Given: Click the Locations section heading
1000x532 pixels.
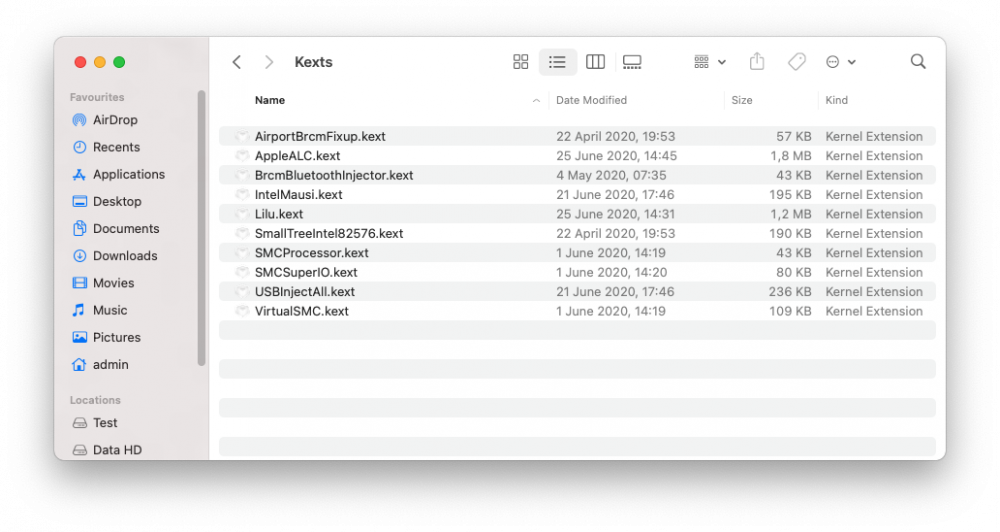Looking at the screenshot, I should [x=95, y=400].
